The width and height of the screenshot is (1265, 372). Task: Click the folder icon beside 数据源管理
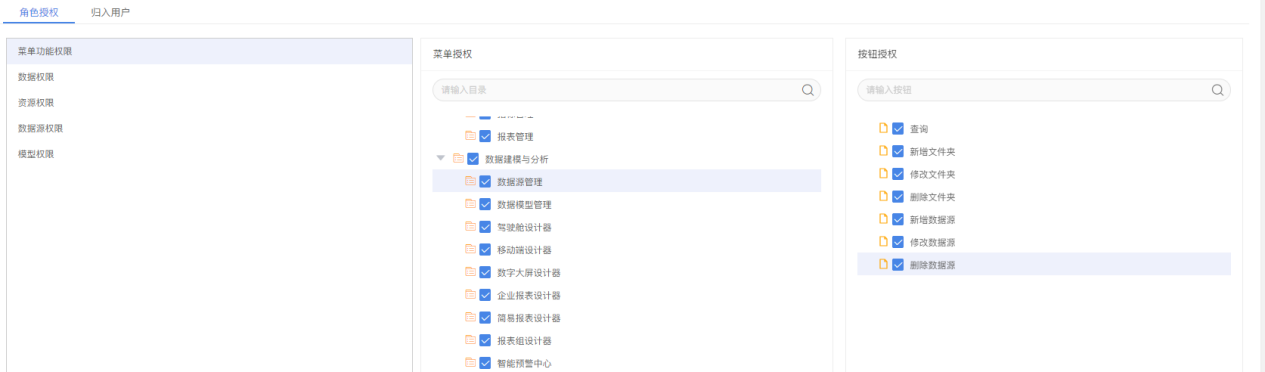(470, 181)
